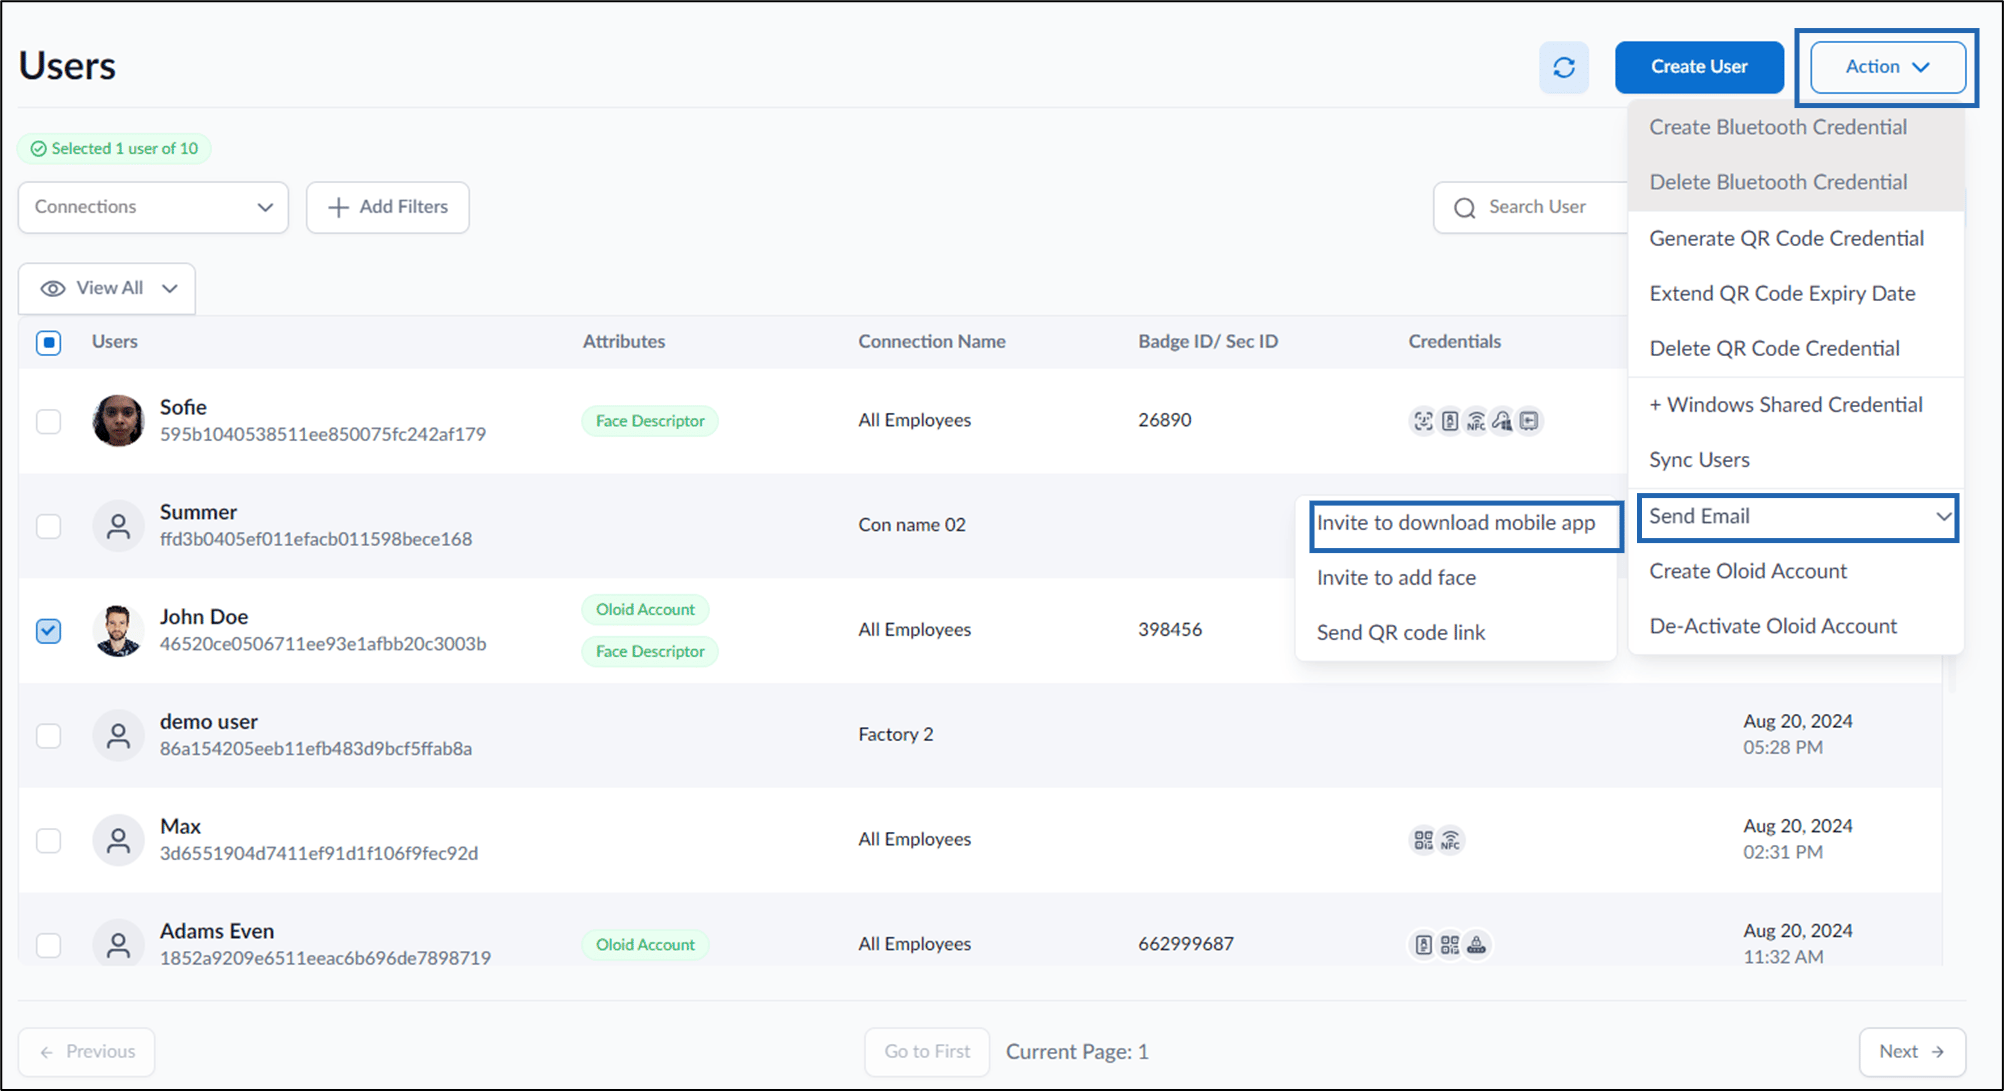Viewport: 2004px width, 1091px height.
Task: Click the magnifier icon in Search User
Action: coord(1465,207)
